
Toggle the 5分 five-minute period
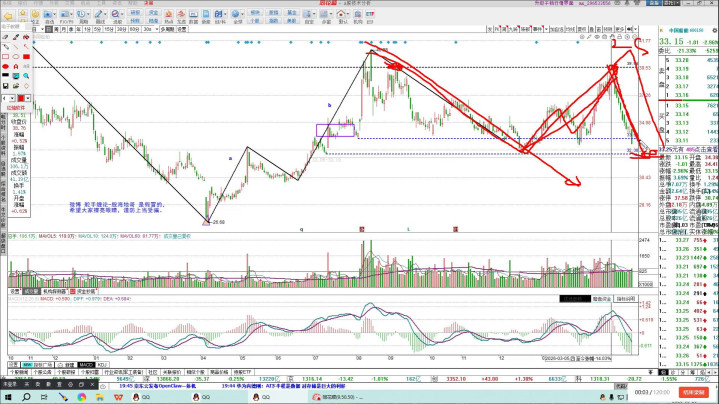[99, 31]
